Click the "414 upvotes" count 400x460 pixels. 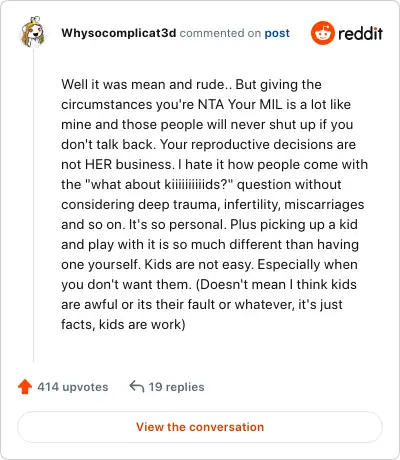tap(73, 387)
